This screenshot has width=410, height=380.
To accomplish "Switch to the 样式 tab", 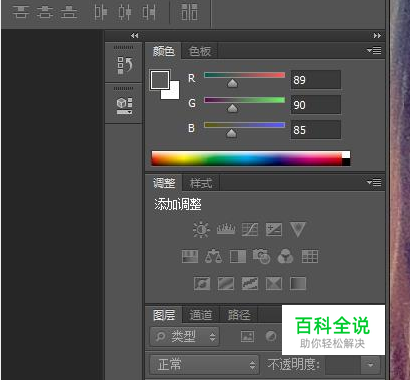I will [201, 183].
